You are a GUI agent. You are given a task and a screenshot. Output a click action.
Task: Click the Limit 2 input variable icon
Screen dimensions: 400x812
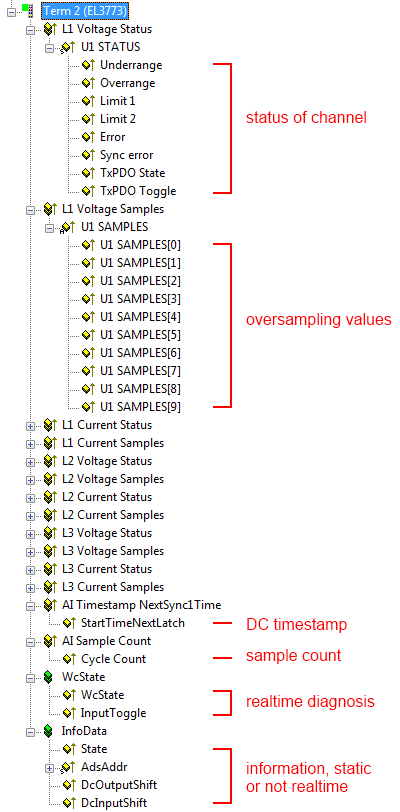pos(88,119)
